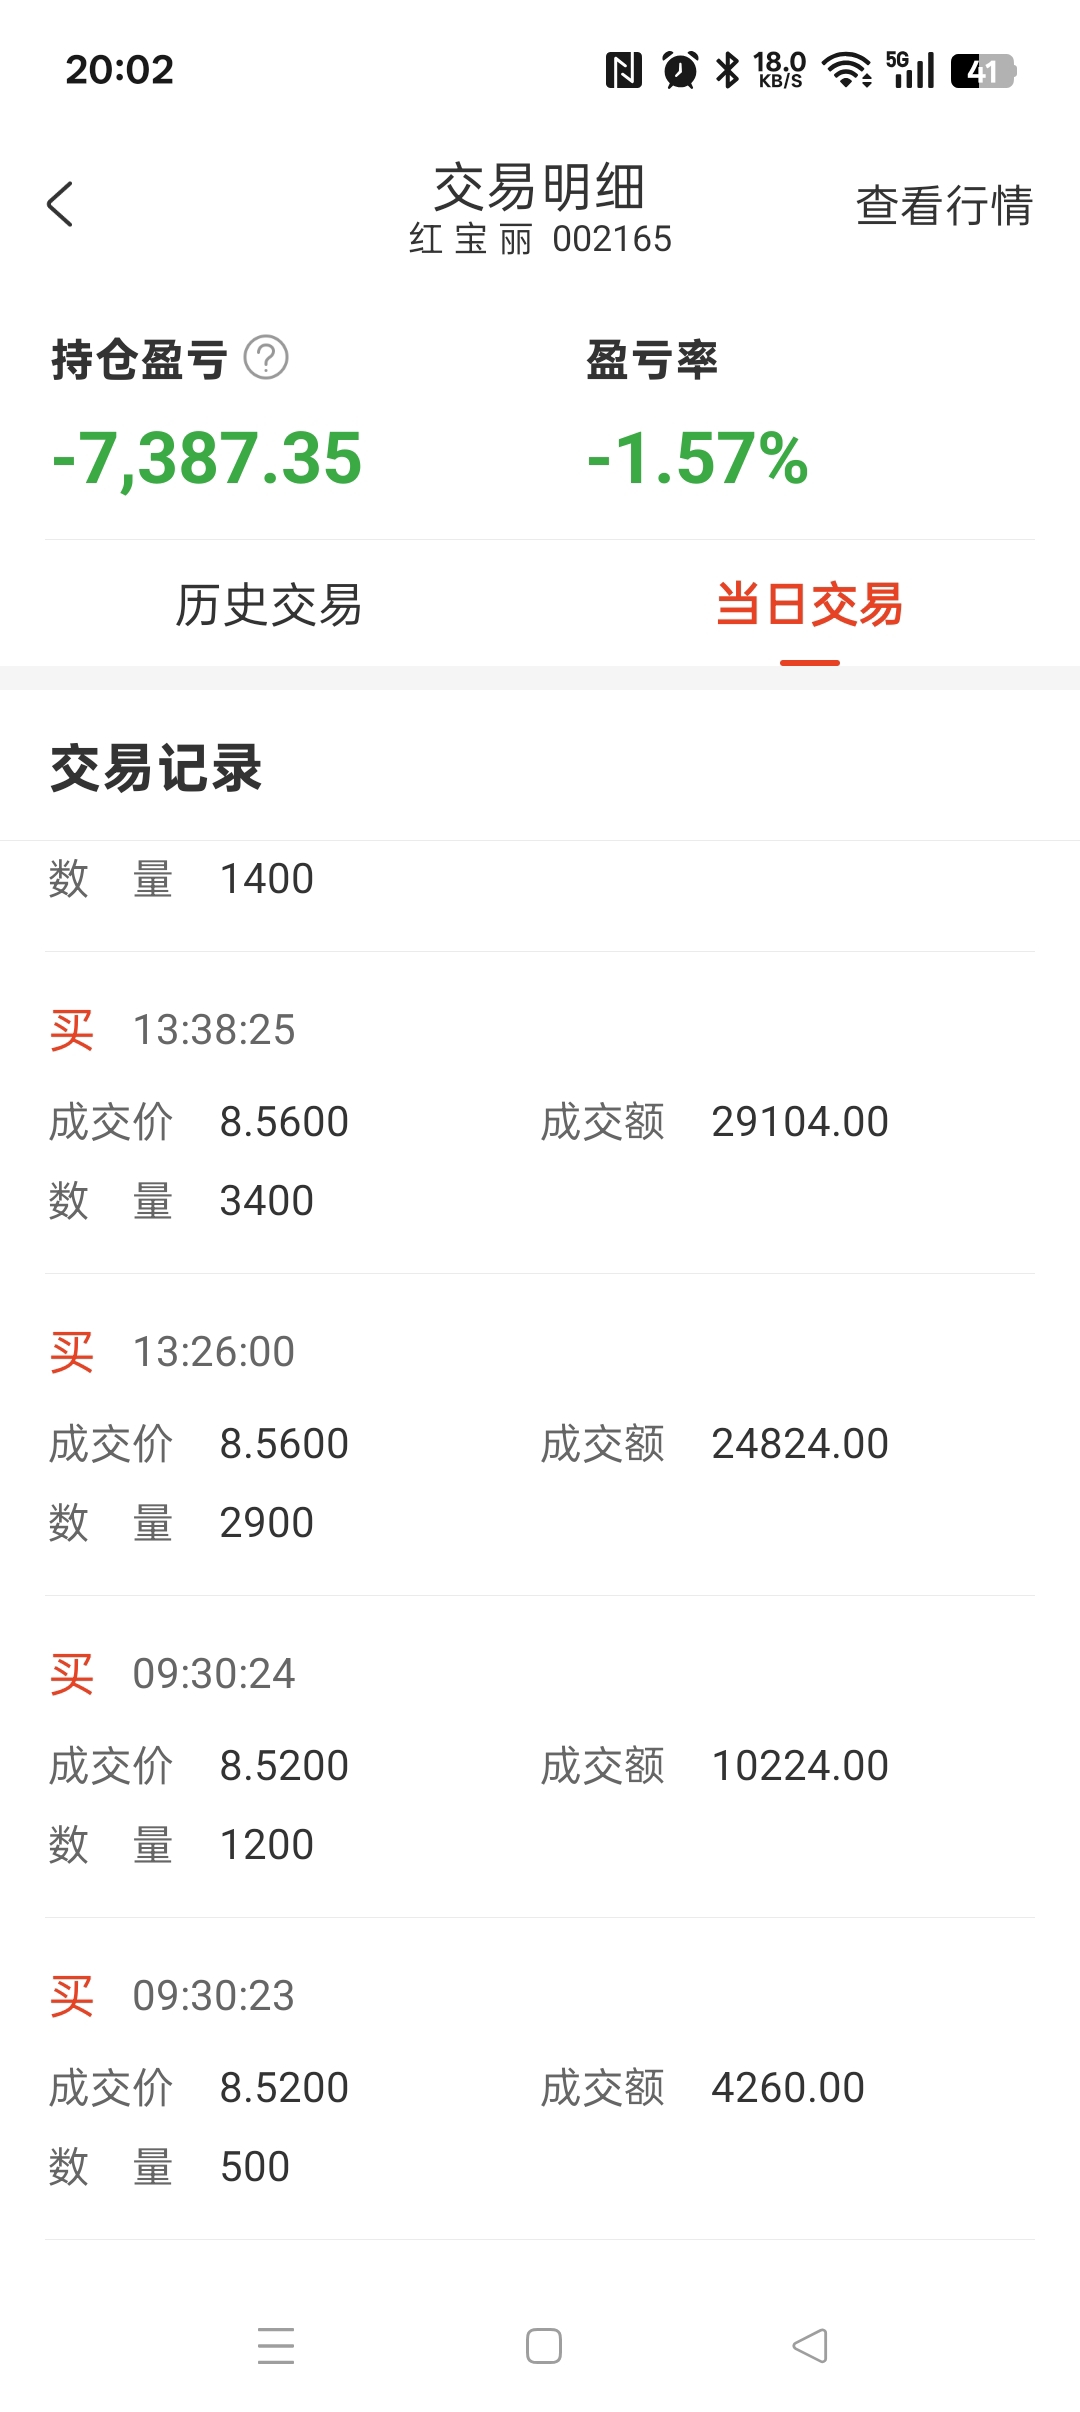Tap the Bluetooth status icon
1080x2412 pixels.
(x=728, y=70)
